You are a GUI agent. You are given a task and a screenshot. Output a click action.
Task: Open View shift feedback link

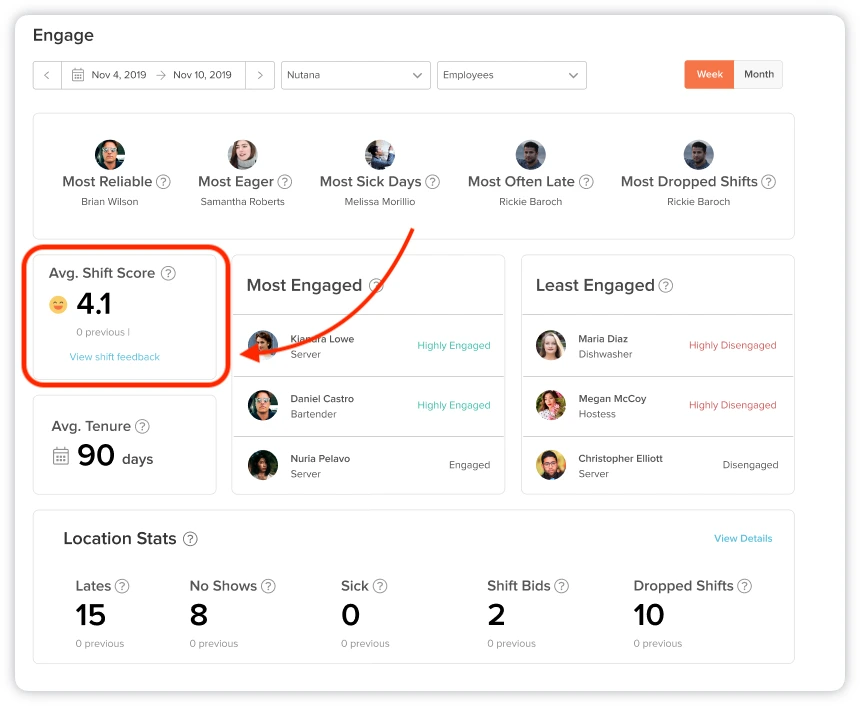pos(114,357)
